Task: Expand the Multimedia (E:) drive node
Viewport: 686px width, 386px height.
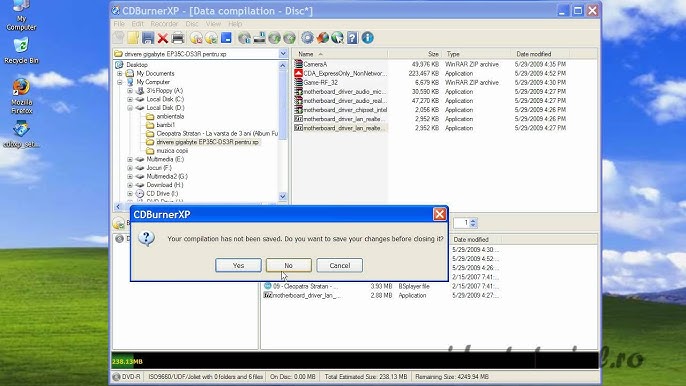Action: click(130, 159)
